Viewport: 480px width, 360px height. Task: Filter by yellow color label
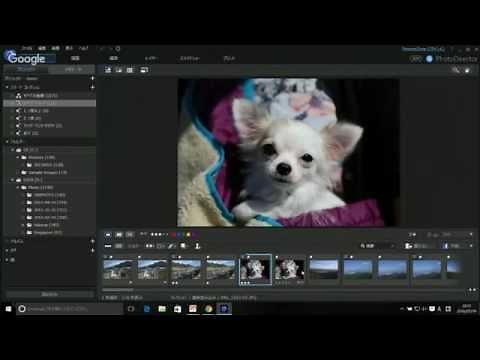[188, 235]
